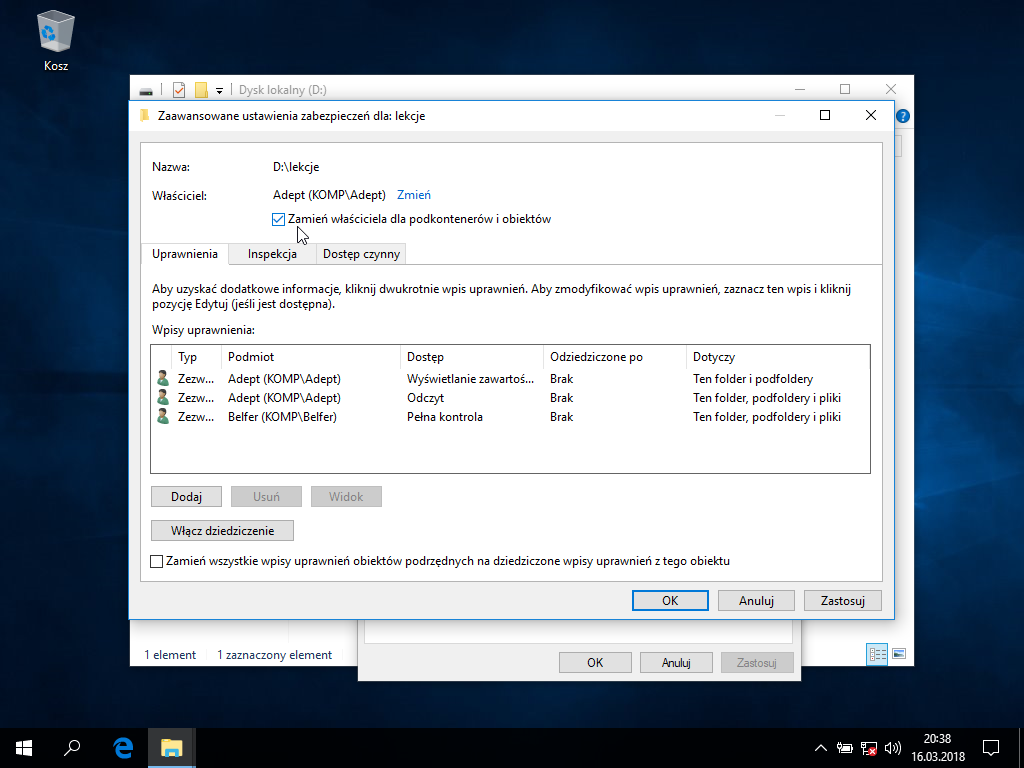Screen dimensions: 1024x768
Task: Click user icon of the Adept Odczyt entry
Action: [x=163, y=398]
